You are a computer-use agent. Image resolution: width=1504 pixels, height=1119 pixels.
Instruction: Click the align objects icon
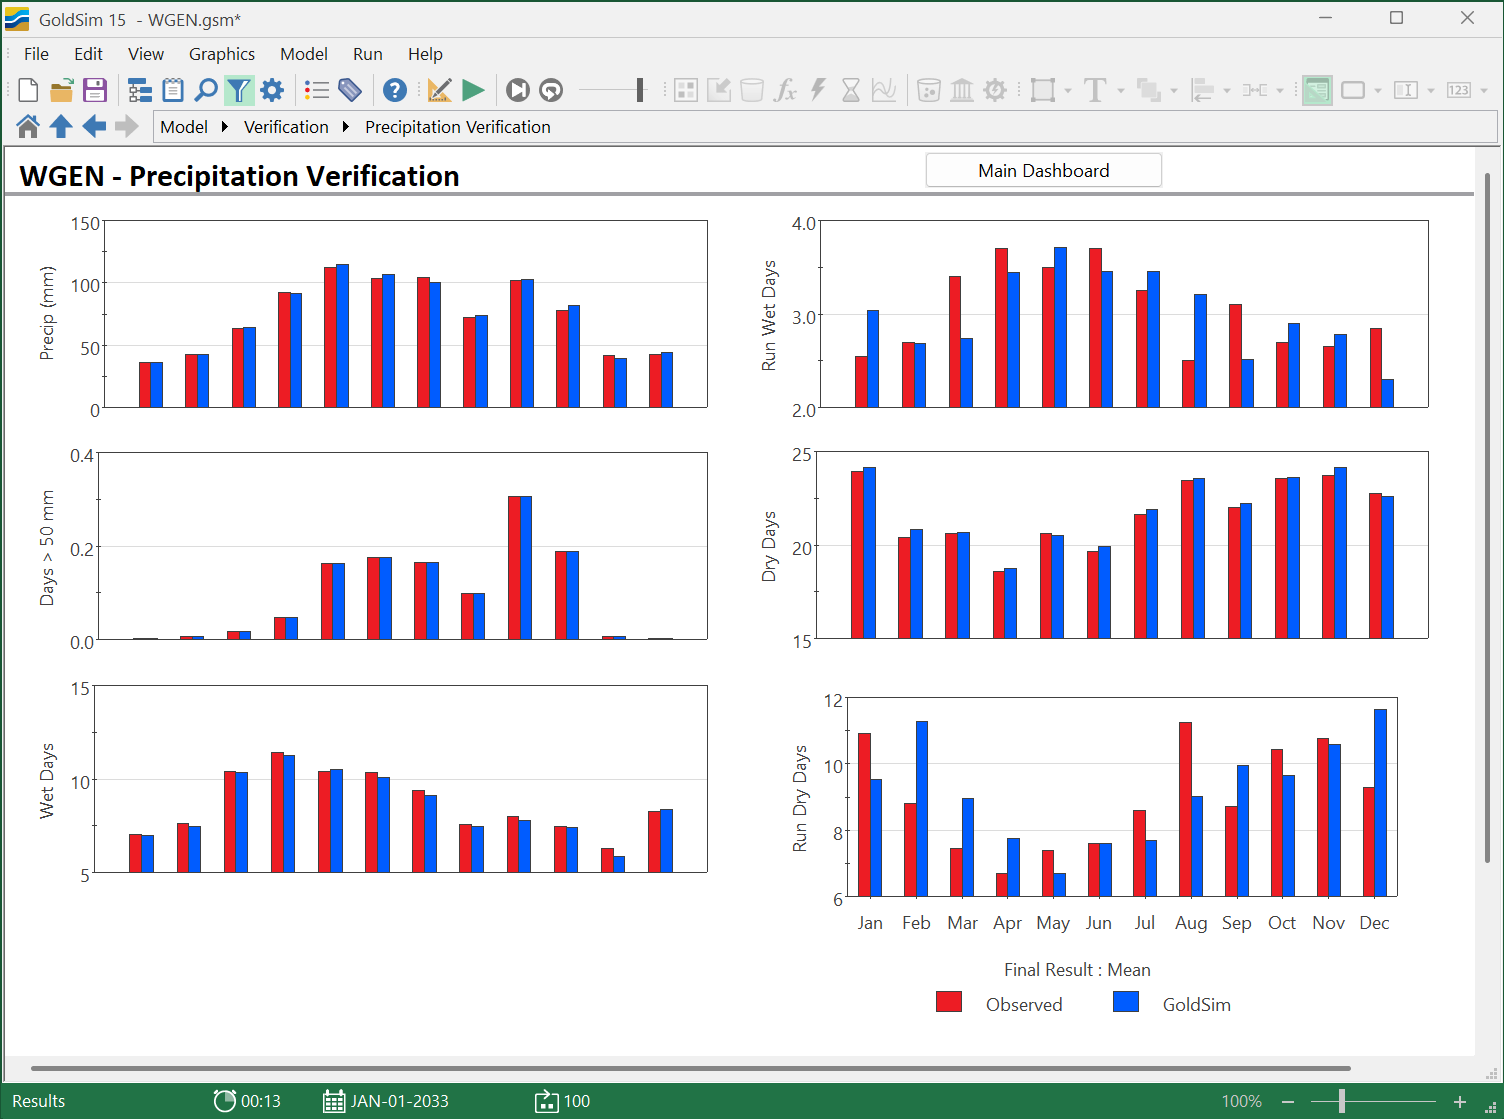[1202, 90]
